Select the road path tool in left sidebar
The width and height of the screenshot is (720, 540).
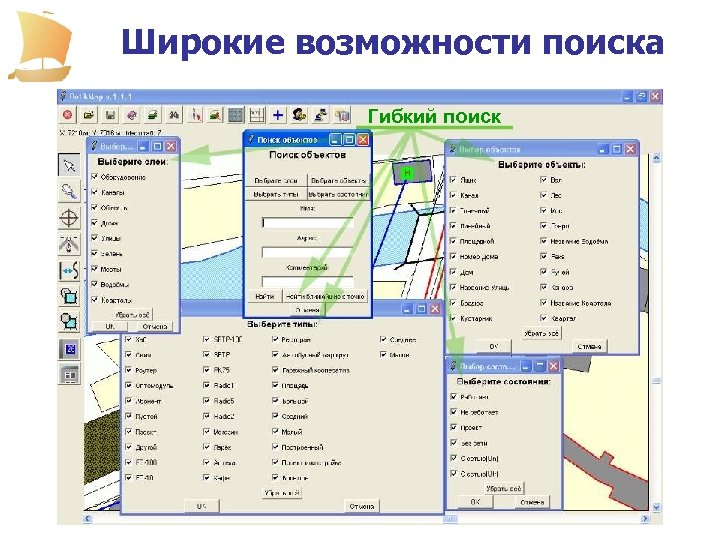(69, 243)
